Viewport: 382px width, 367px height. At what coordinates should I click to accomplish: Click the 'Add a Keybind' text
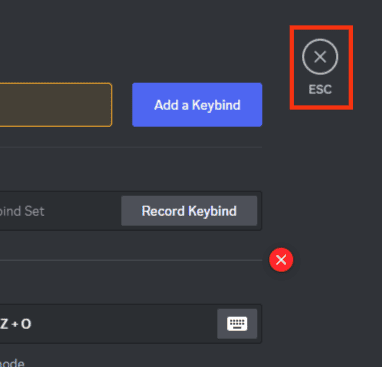197,105
